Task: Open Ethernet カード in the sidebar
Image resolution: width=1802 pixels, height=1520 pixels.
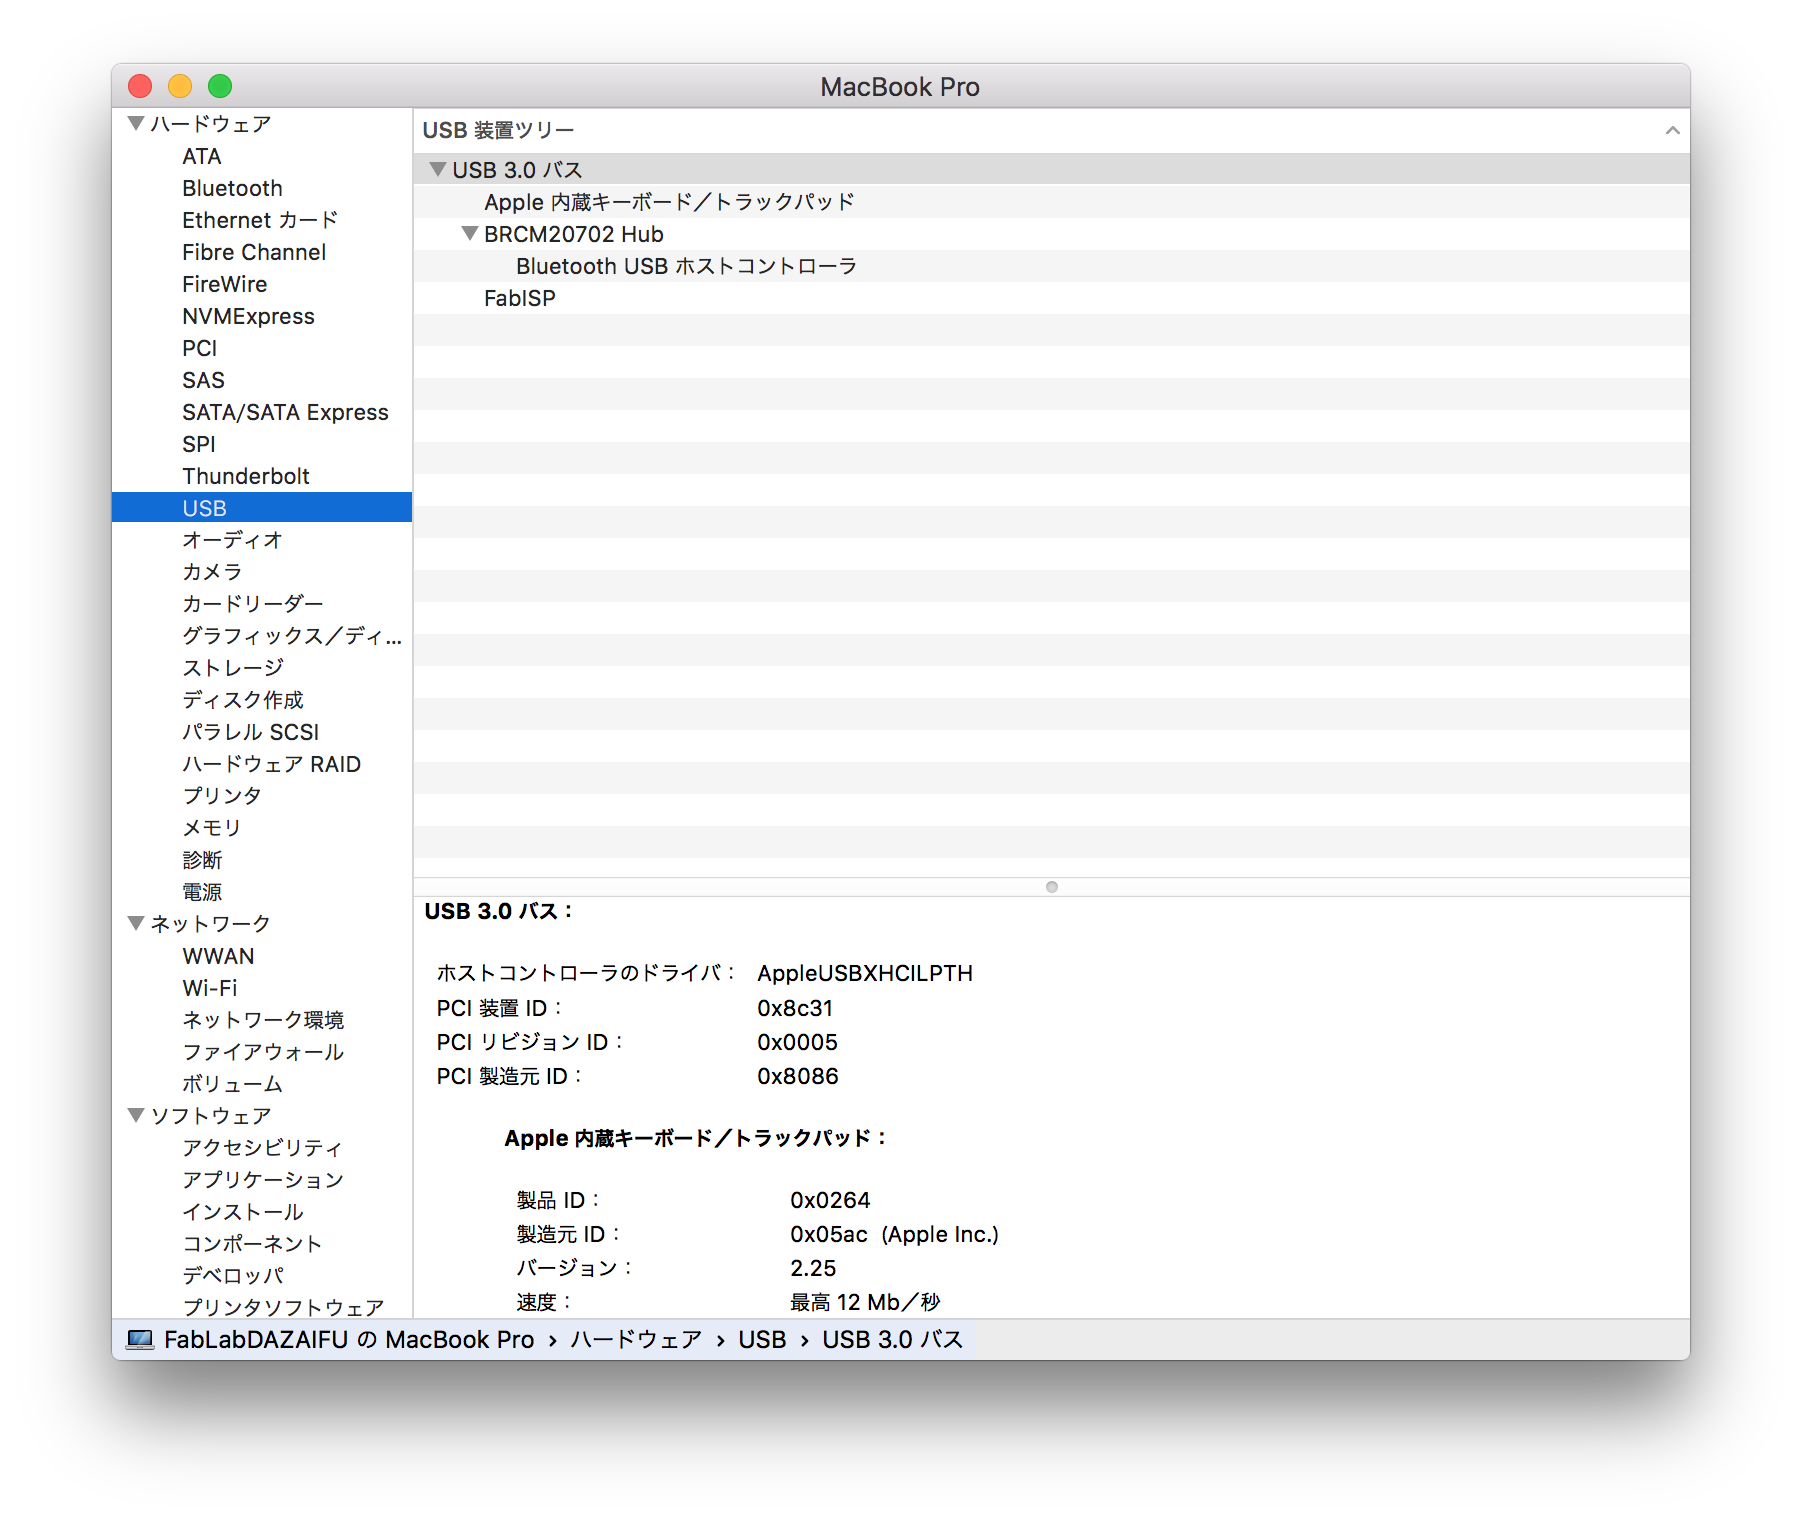Action: click(x=262, y=220)
